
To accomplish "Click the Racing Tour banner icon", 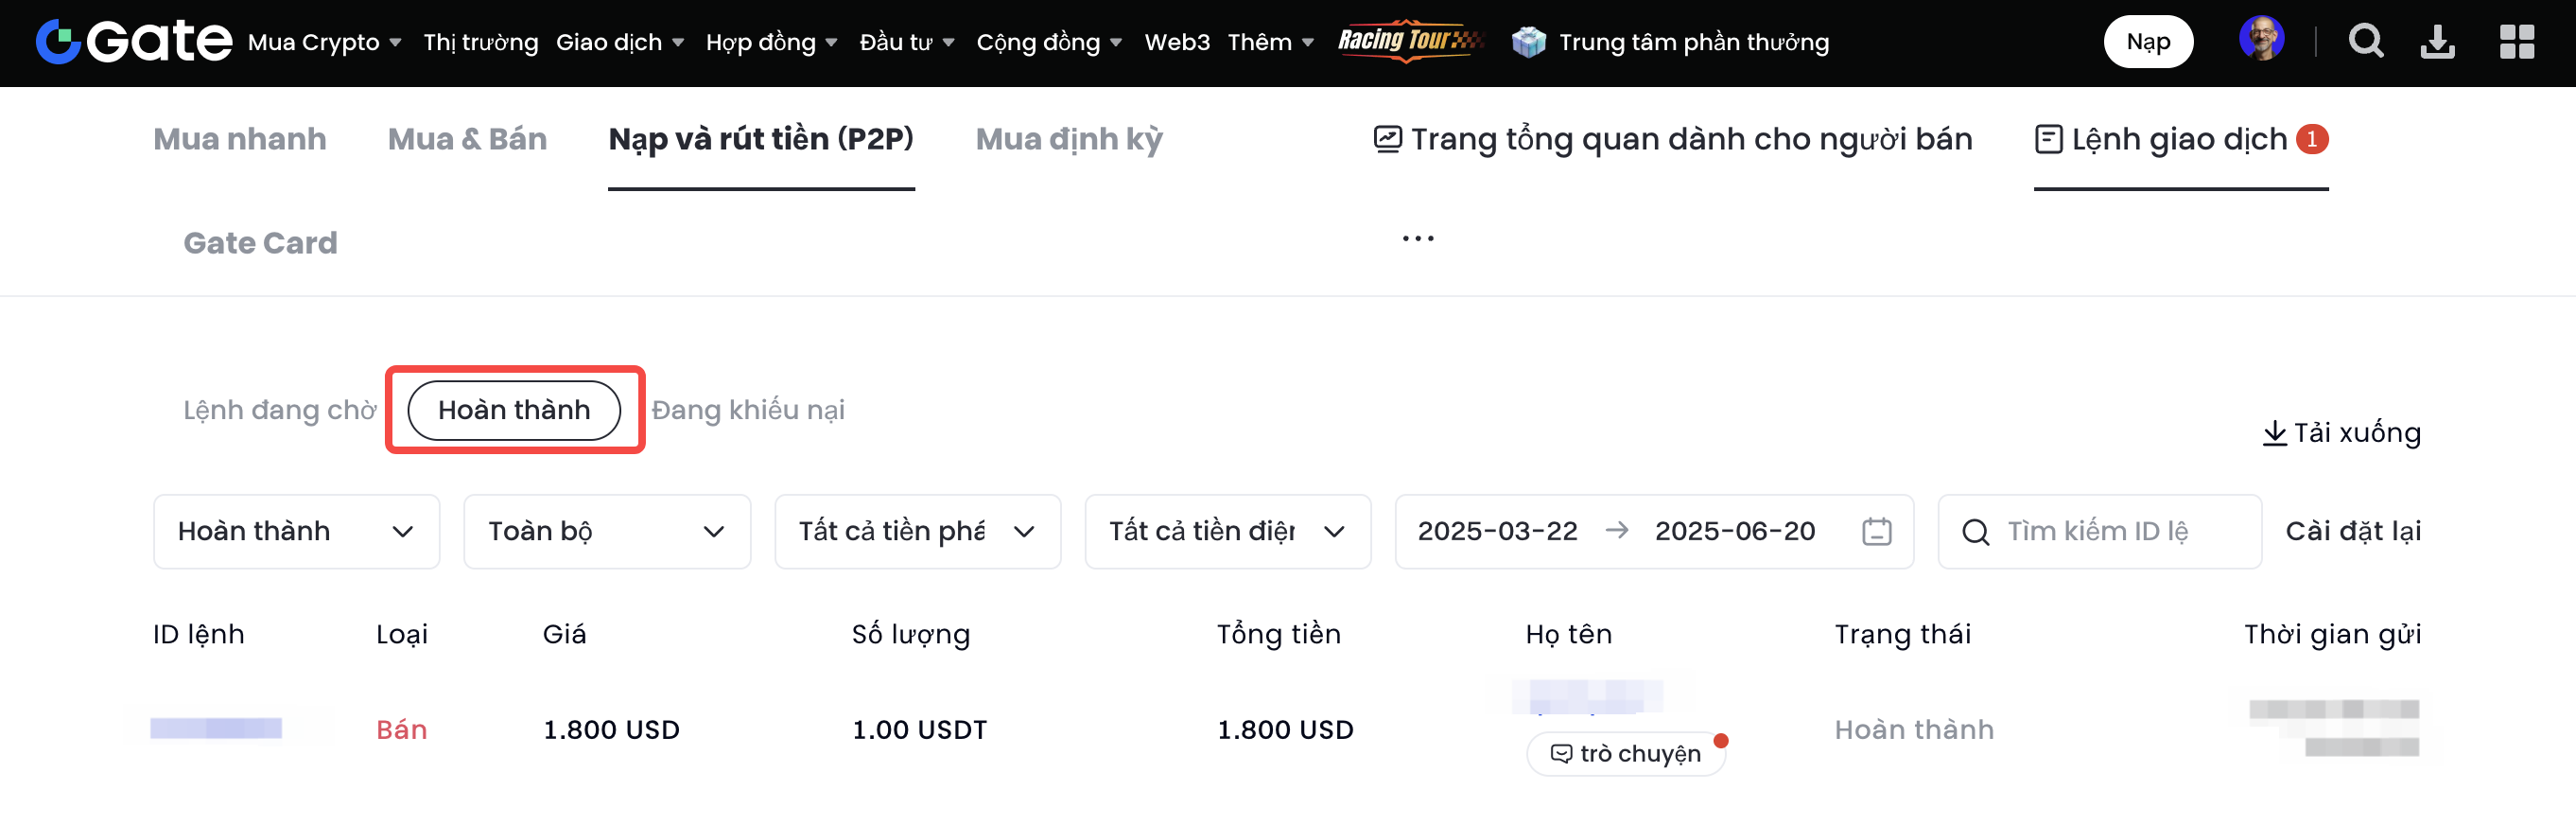I will 1408,41.
